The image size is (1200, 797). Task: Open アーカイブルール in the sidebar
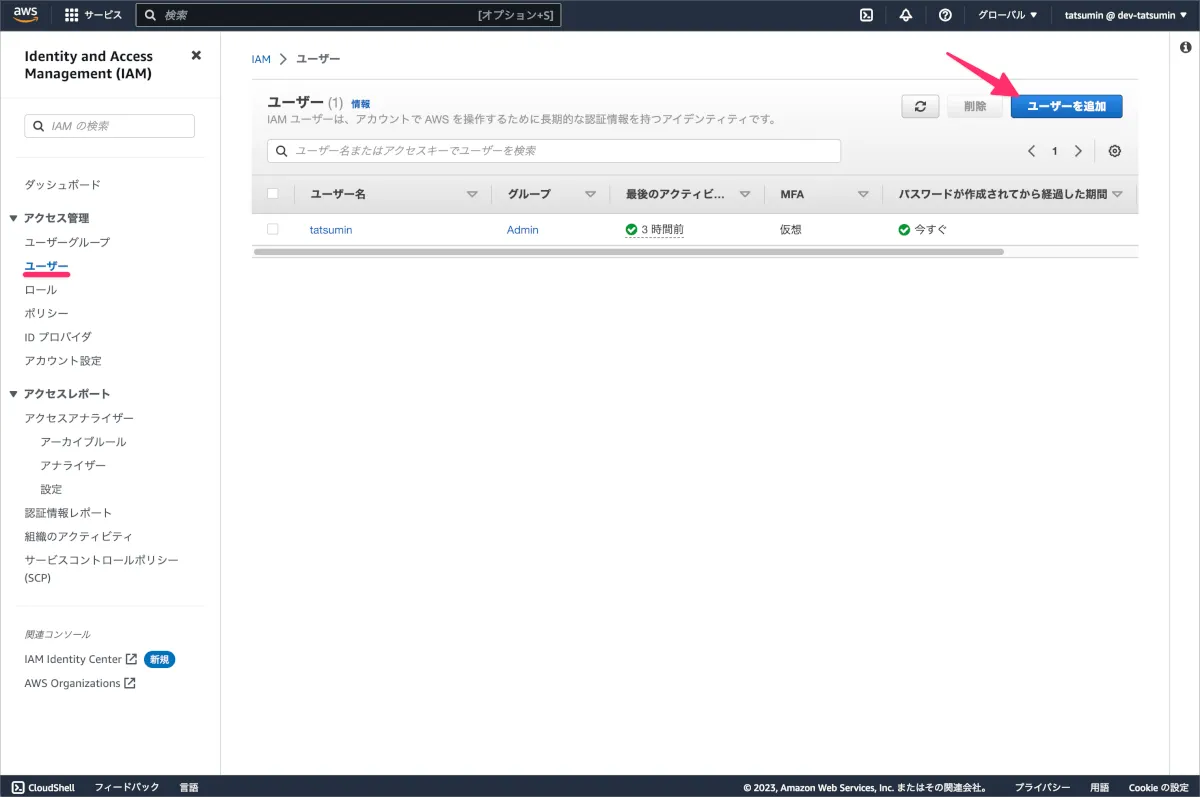tap(83, 442)
